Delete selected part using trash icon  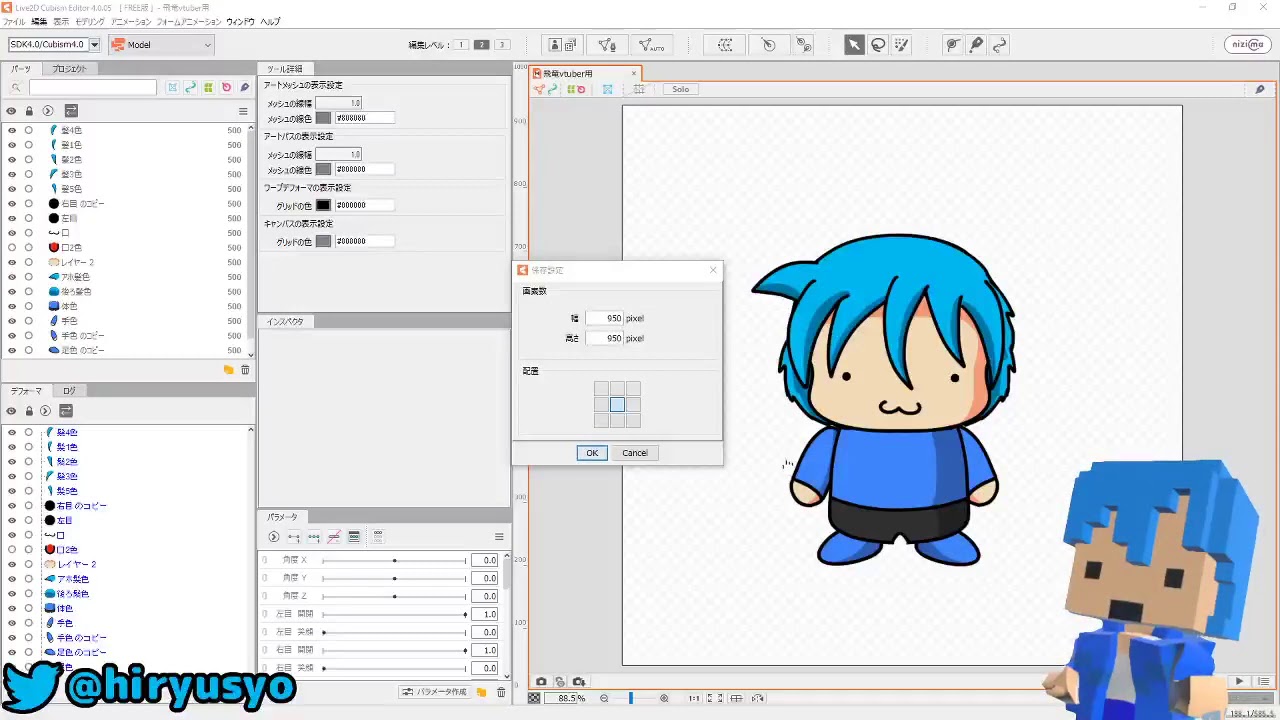(245, 370)
